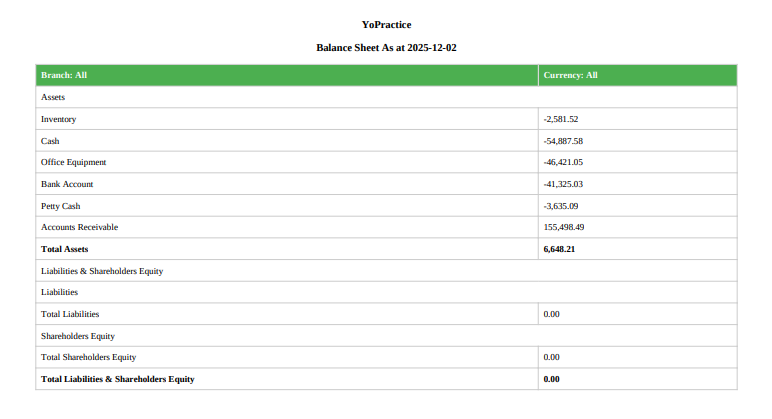Click the Total Shareholders Equity label
Screen dimensions: 772x419
[89, 357]
